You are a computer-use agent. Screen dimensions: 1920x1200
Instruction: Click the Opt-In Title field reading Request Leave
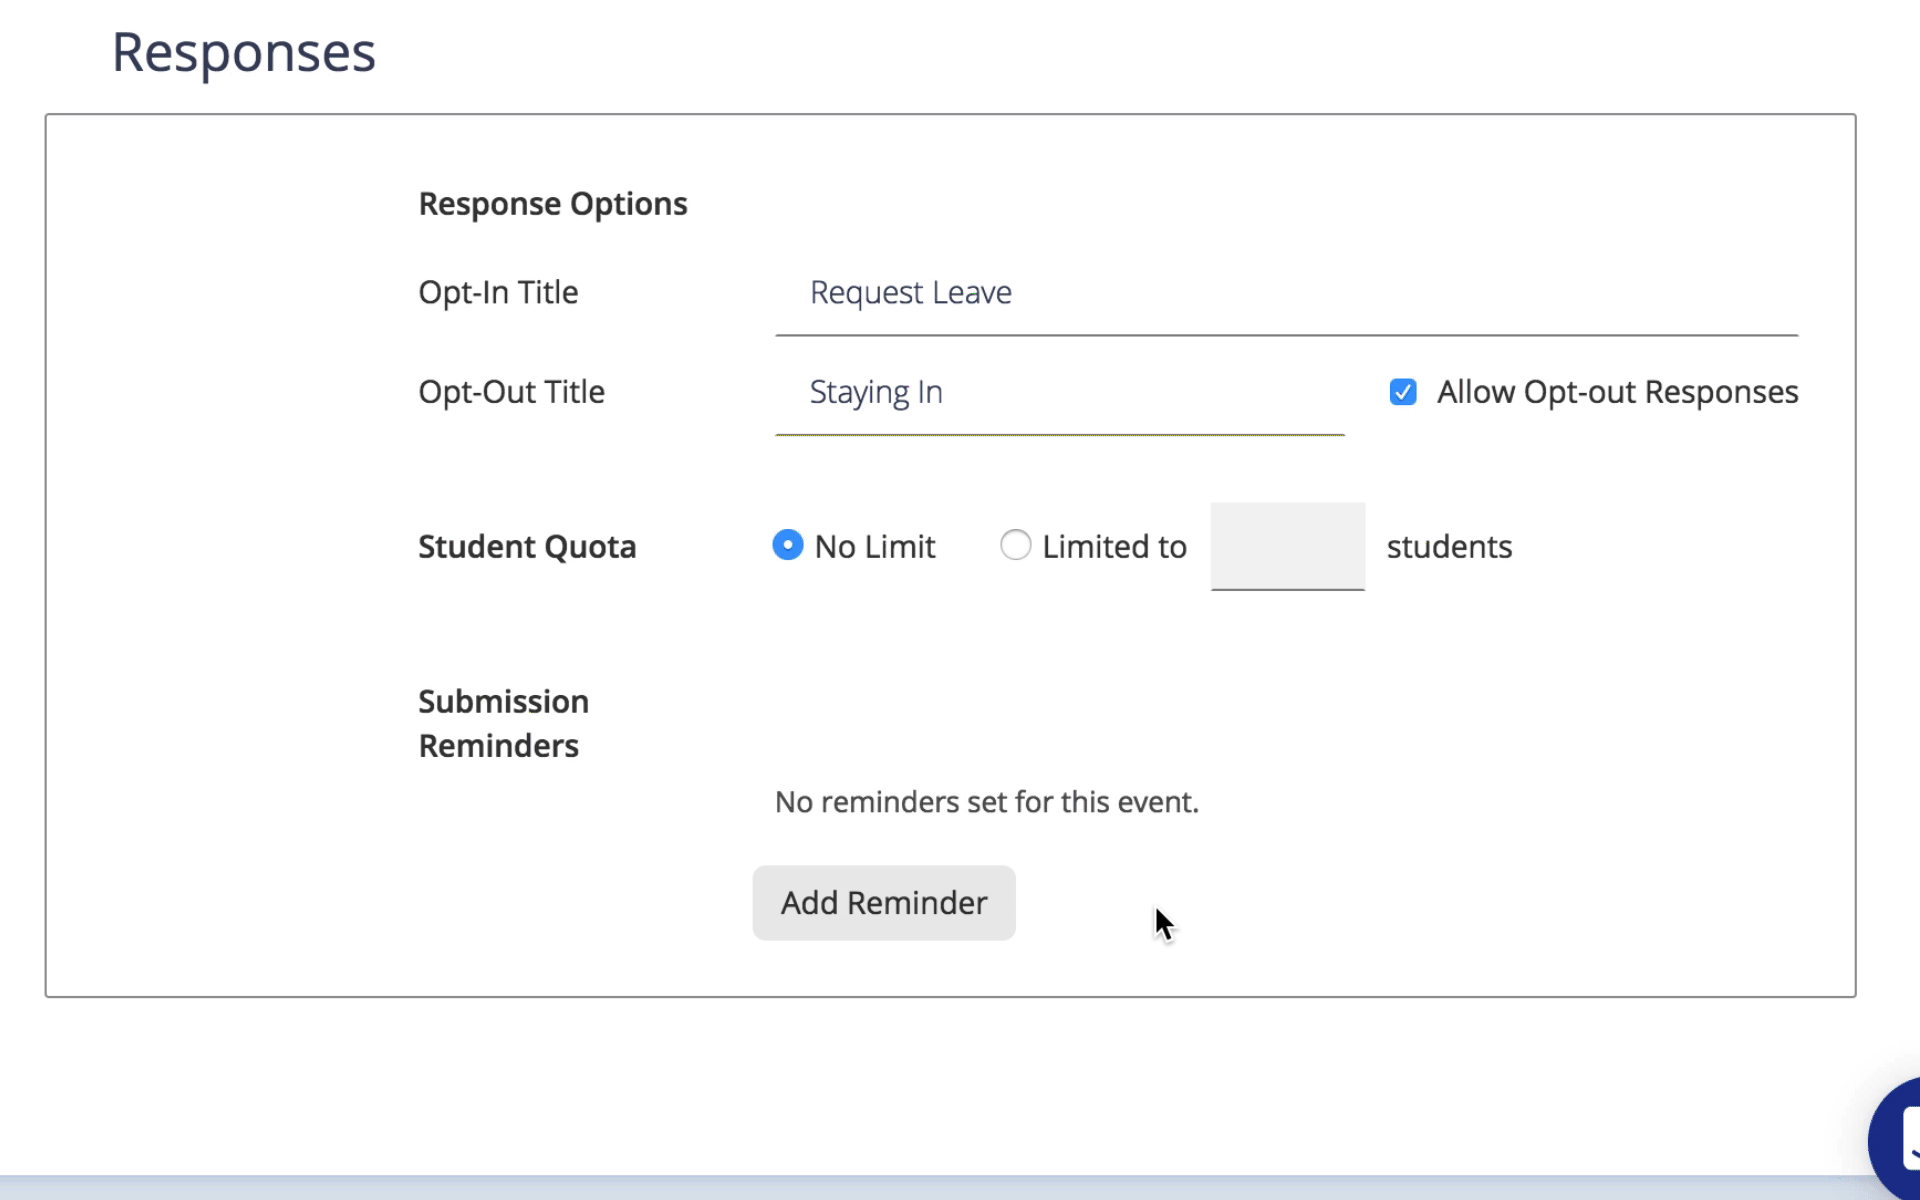pyautogui.click(x=1286, y=293)
